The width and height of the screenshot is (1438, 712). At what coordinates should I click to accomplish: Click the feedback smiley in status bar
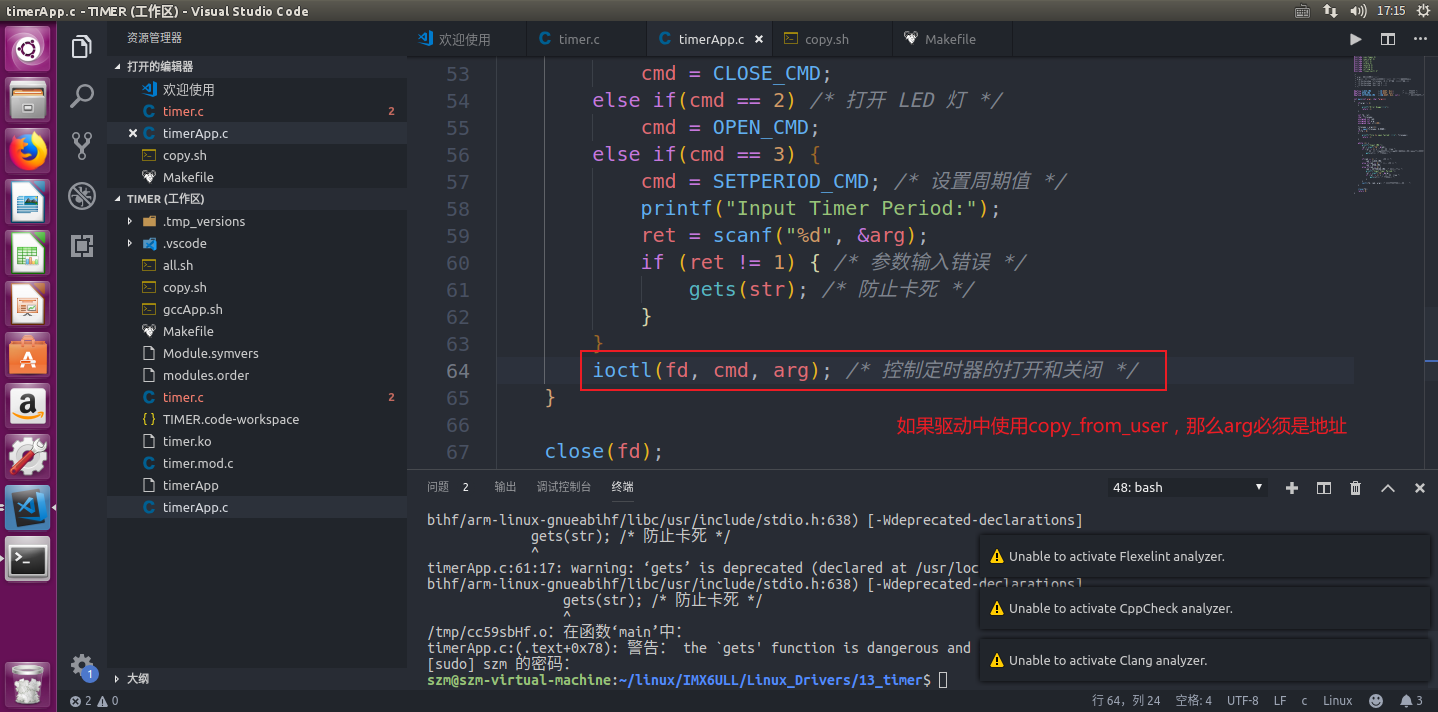pos(1376,701)
